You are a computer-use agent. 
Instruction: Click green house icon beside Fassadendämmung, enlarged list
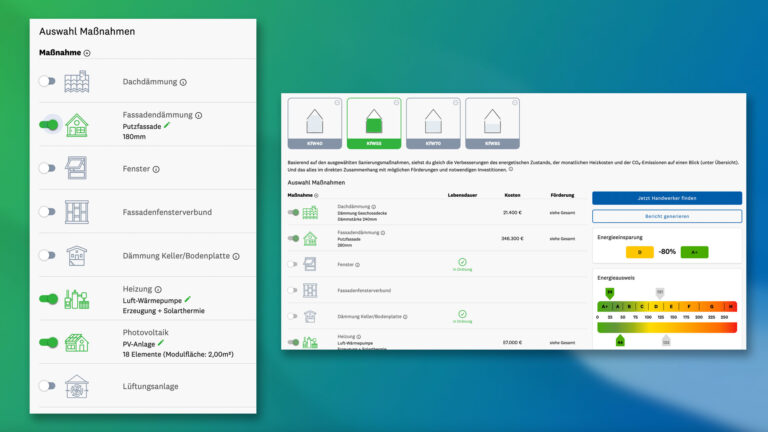[77, 125]
